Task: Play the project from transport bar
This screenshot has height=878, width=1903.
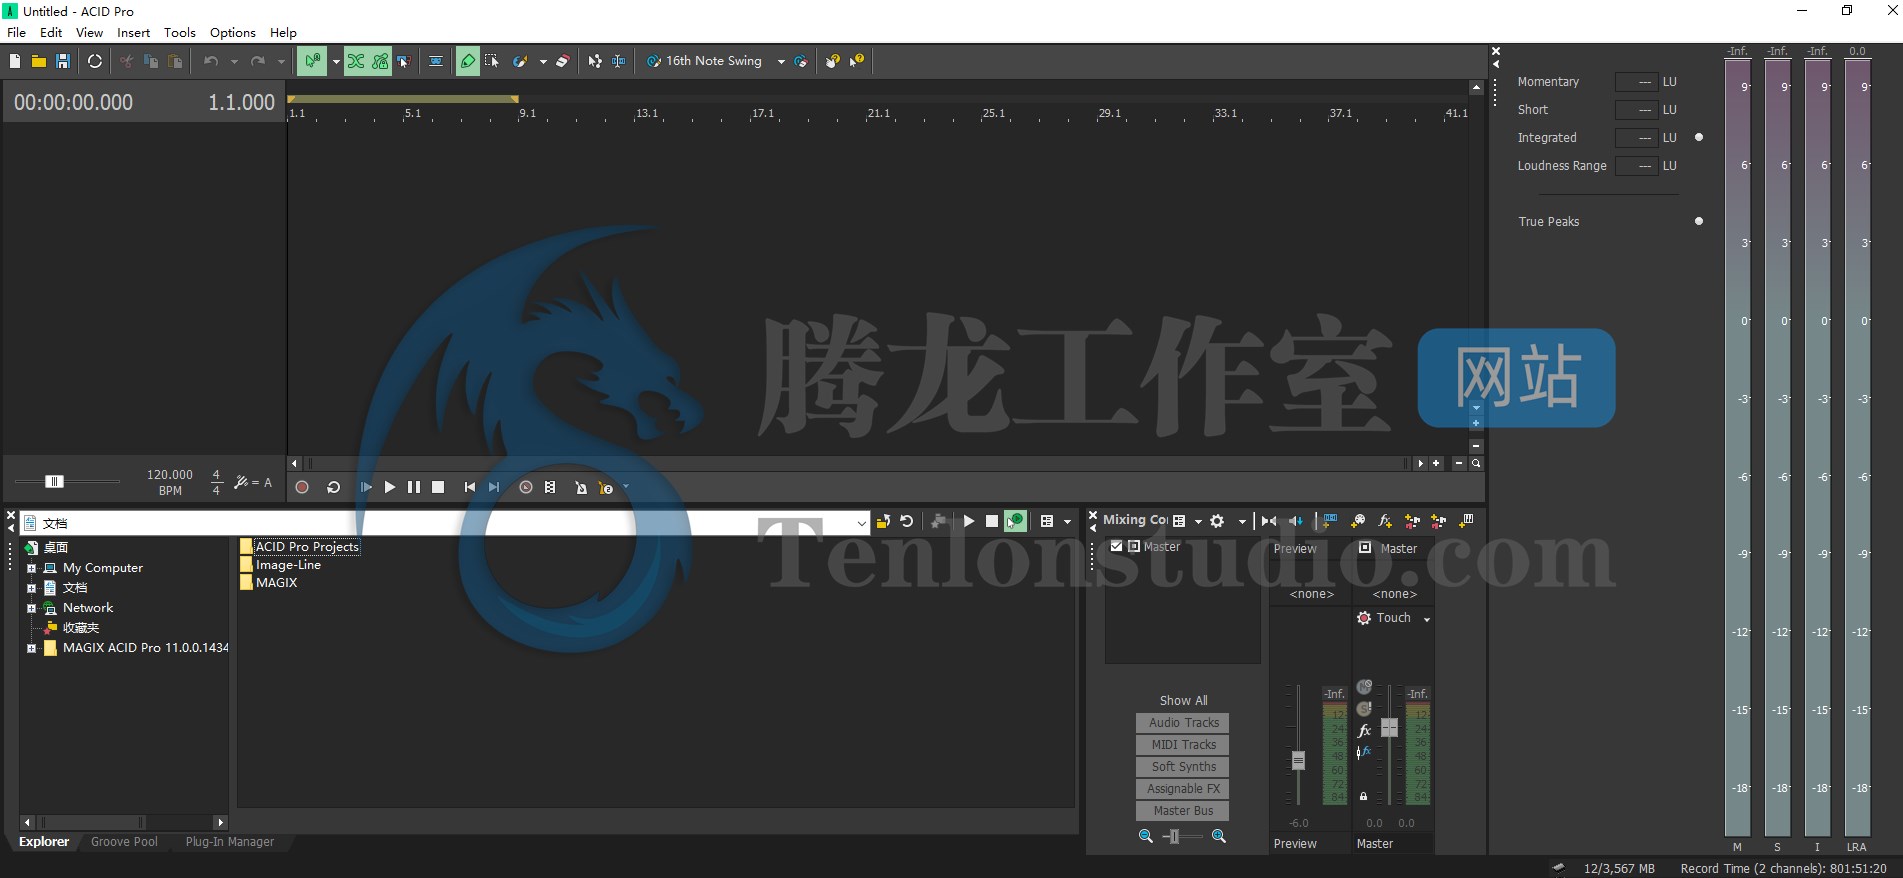Action: (390, 487)
